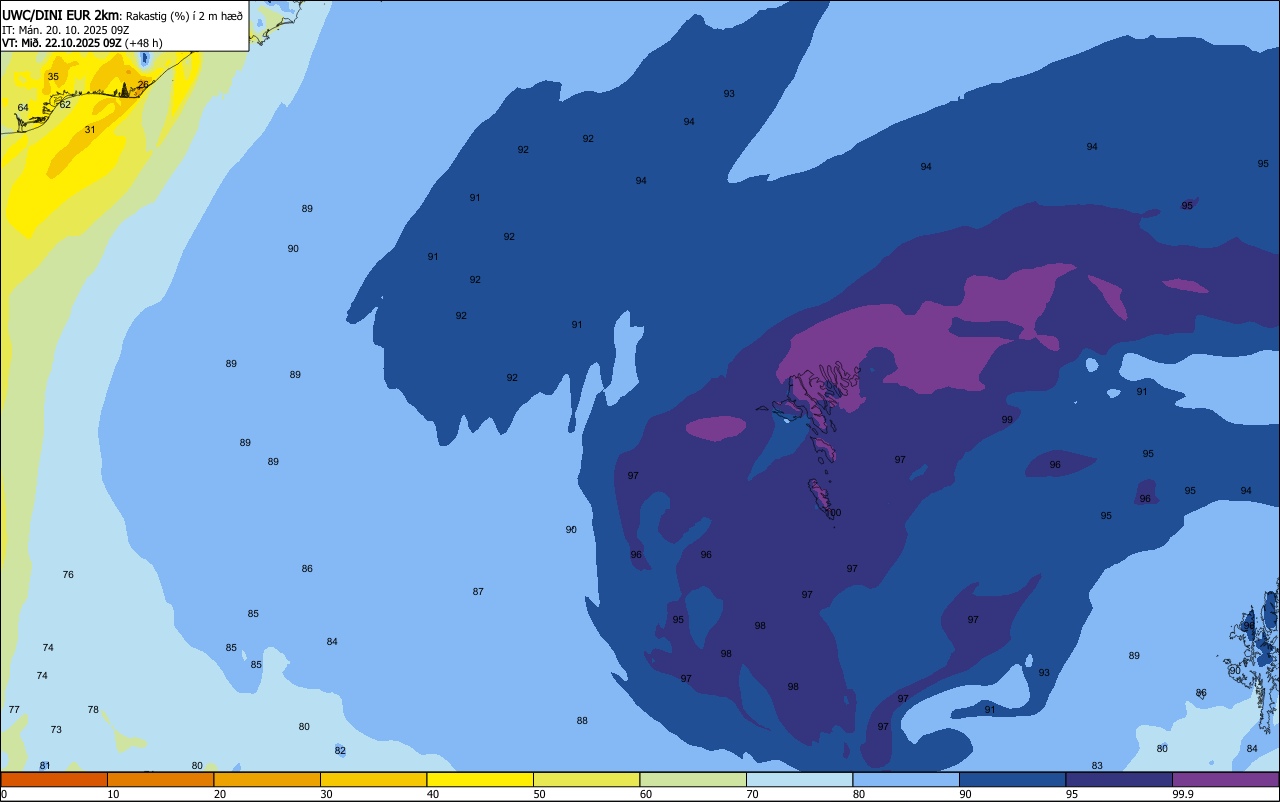The height and width of the screenshot is (802, 1280).
Task: Click the 'UWC/DINI EUR 2km' title text
Action: click(61, 15)
